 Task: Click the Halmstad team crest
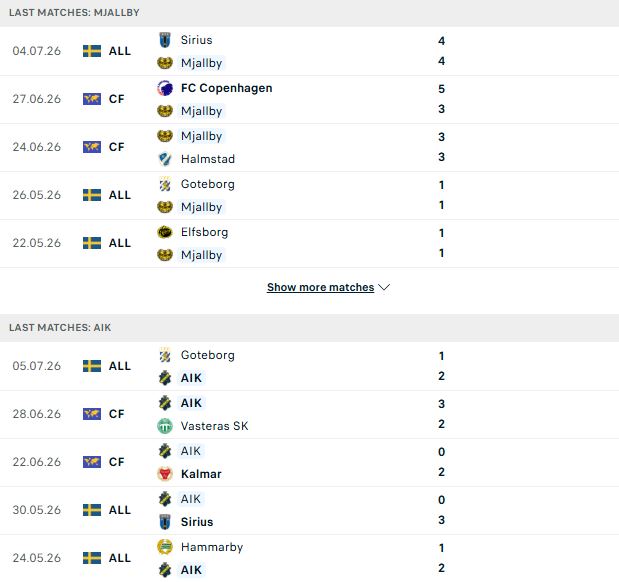click(165, 159)
